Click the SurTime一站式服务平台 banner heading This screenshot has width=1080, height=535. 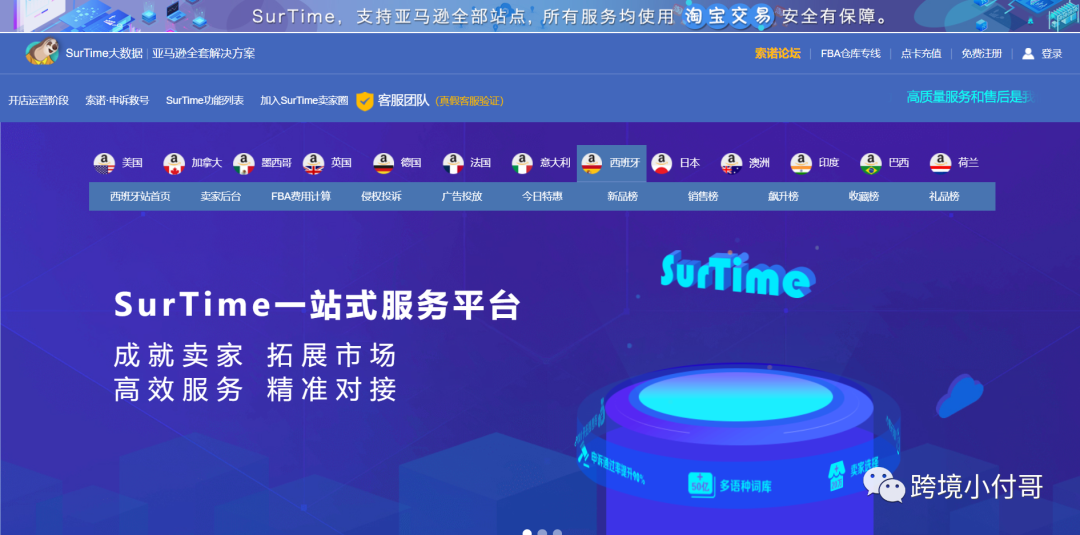[x=318, y=305]
